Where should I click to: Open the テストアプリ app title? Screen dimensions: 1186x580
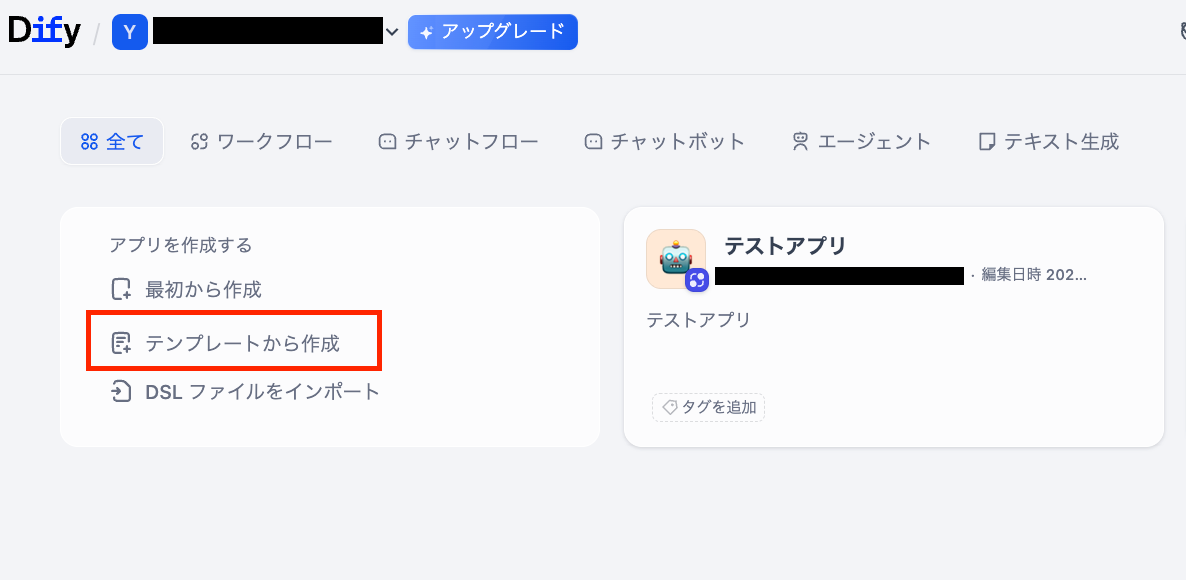[785, 246]
